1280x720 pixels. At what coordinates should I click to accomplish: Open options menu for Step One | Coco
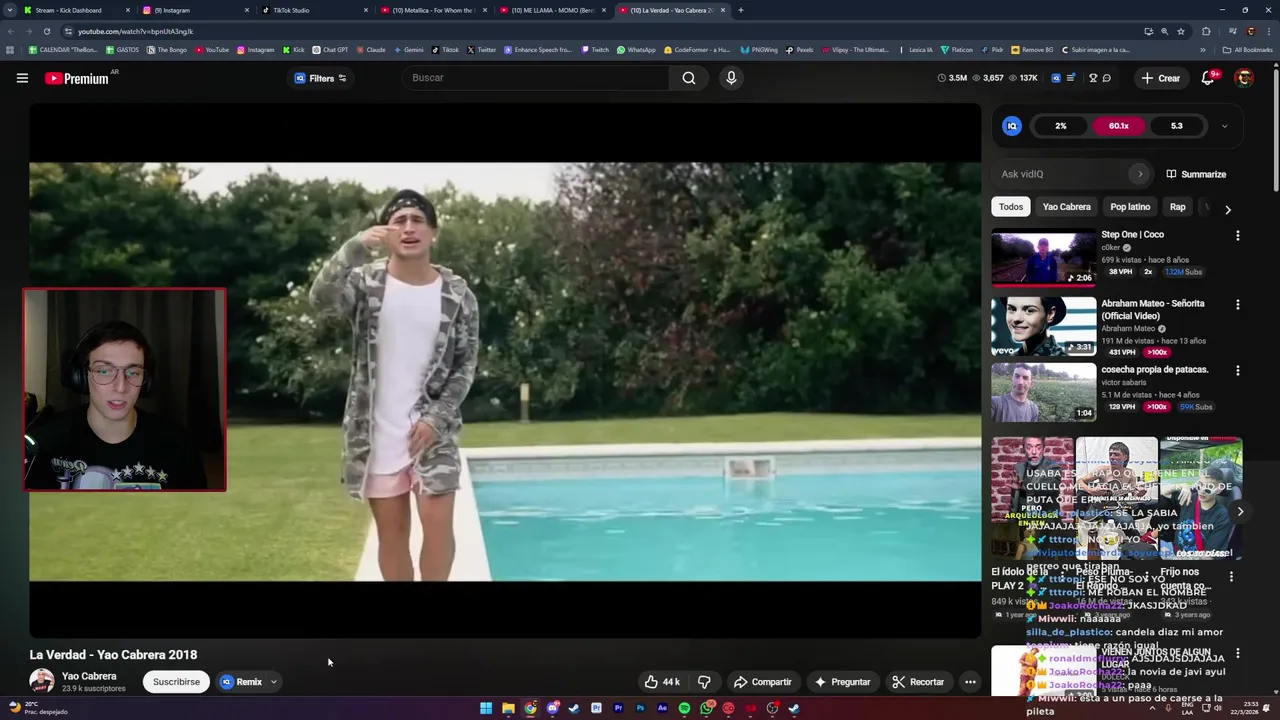pos(1238,236)
